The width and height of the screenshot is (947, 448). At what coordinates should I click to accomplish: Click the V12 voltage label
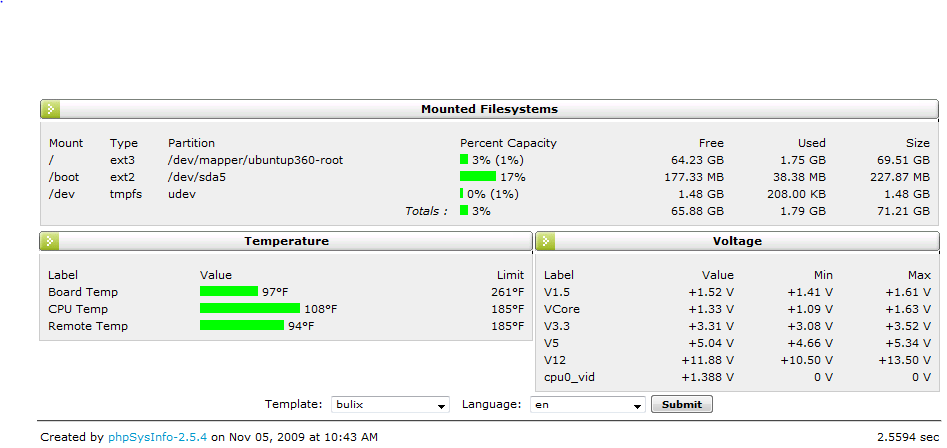(554, 360)
